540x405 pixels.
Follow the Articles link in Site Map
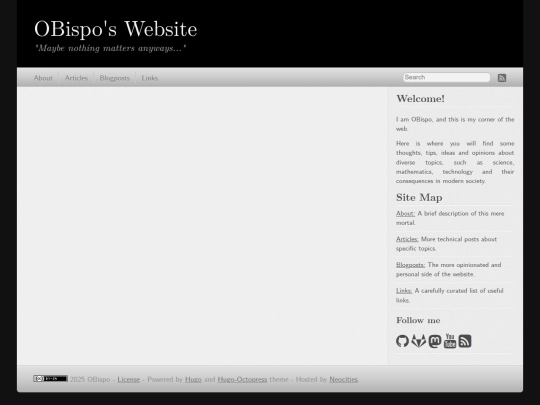(x=407, y=239)
